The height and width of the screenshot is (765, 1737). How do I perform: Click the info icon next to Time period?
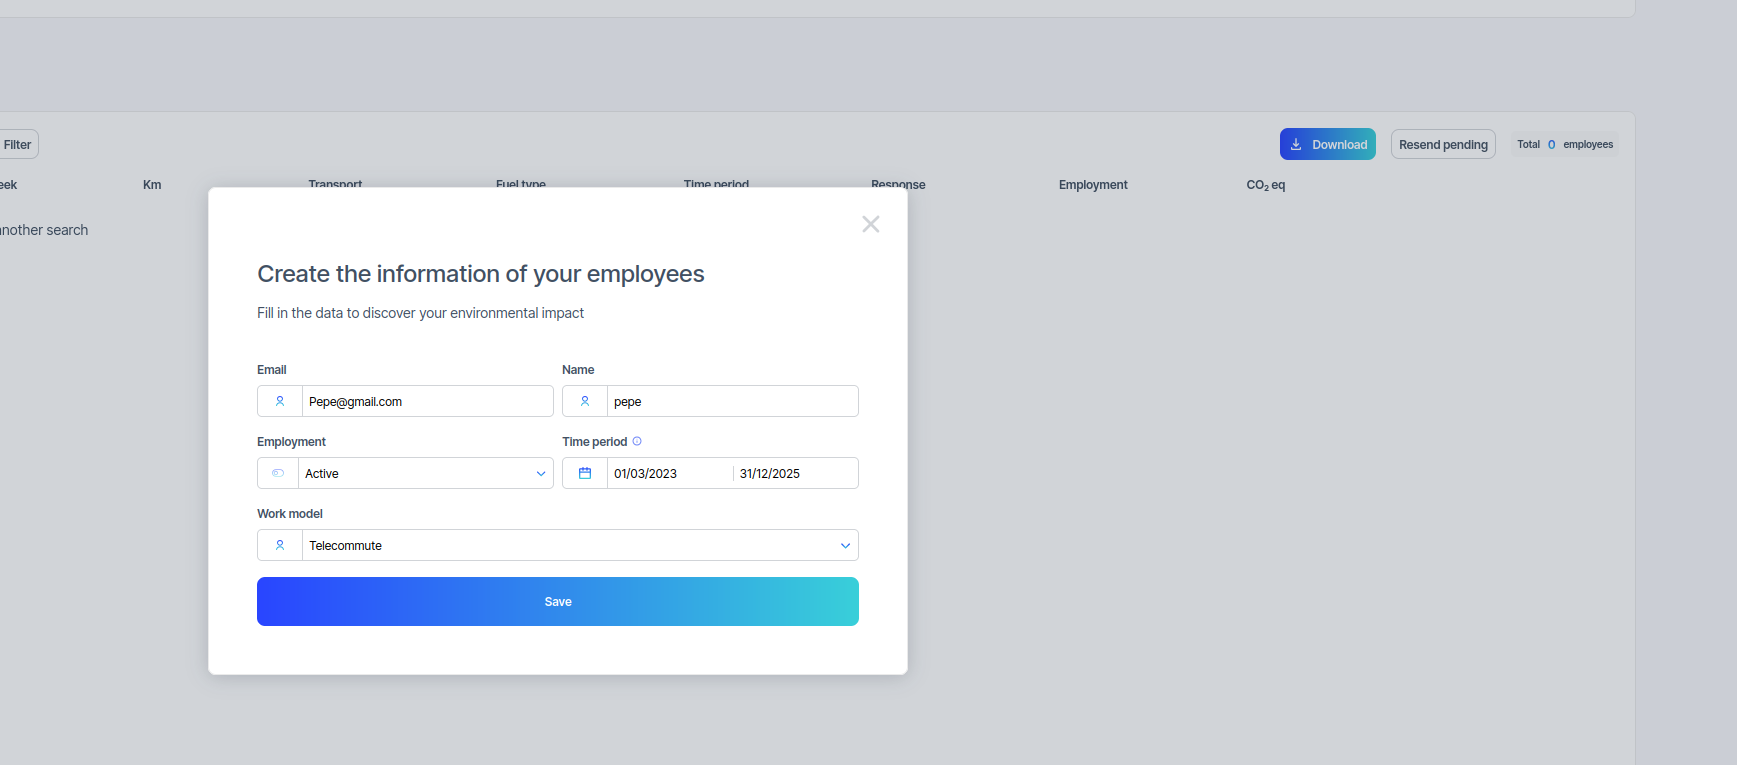[x=637, y=441]
